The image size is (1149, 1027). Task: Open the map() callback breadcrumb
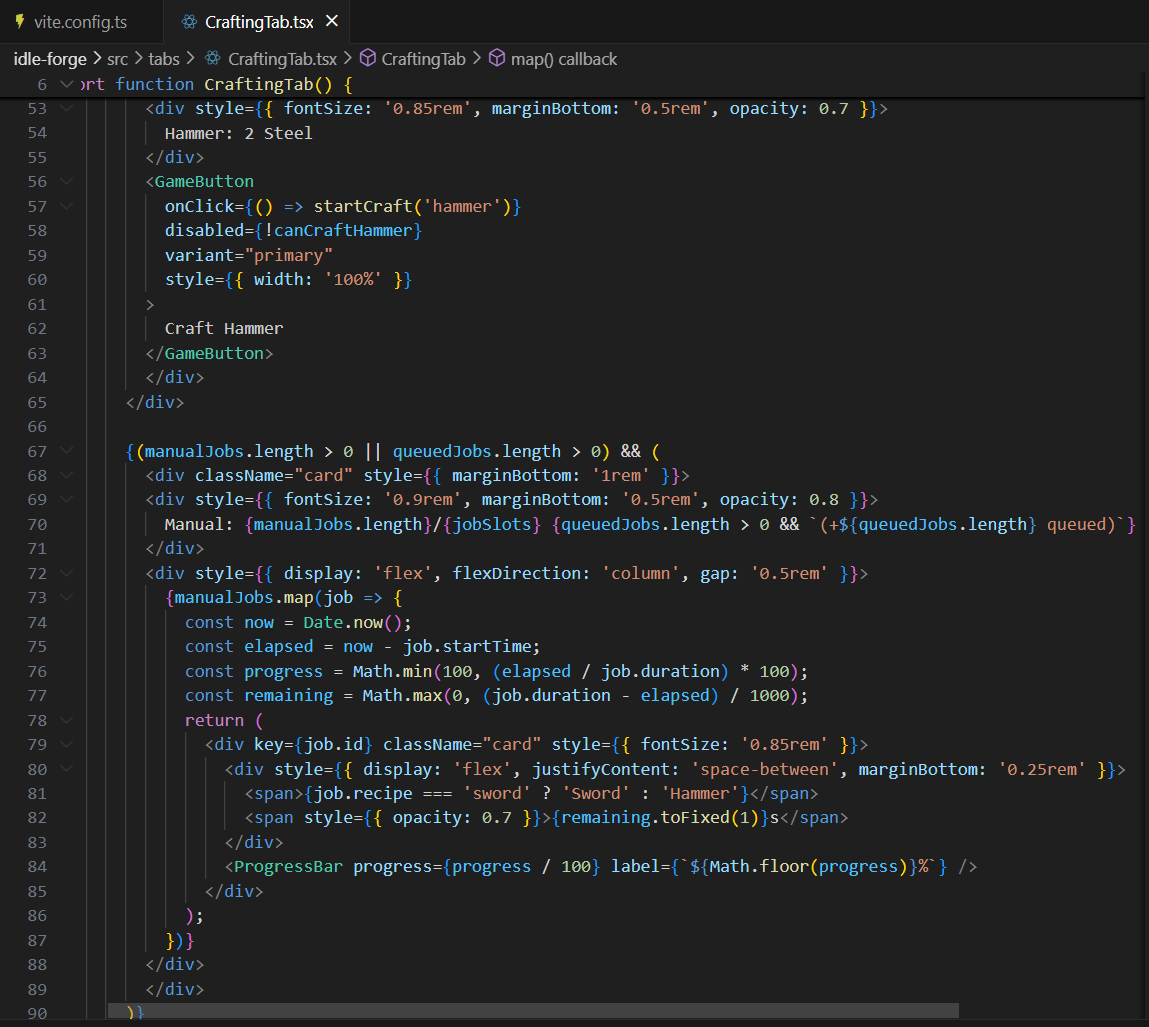pos(563,59)
